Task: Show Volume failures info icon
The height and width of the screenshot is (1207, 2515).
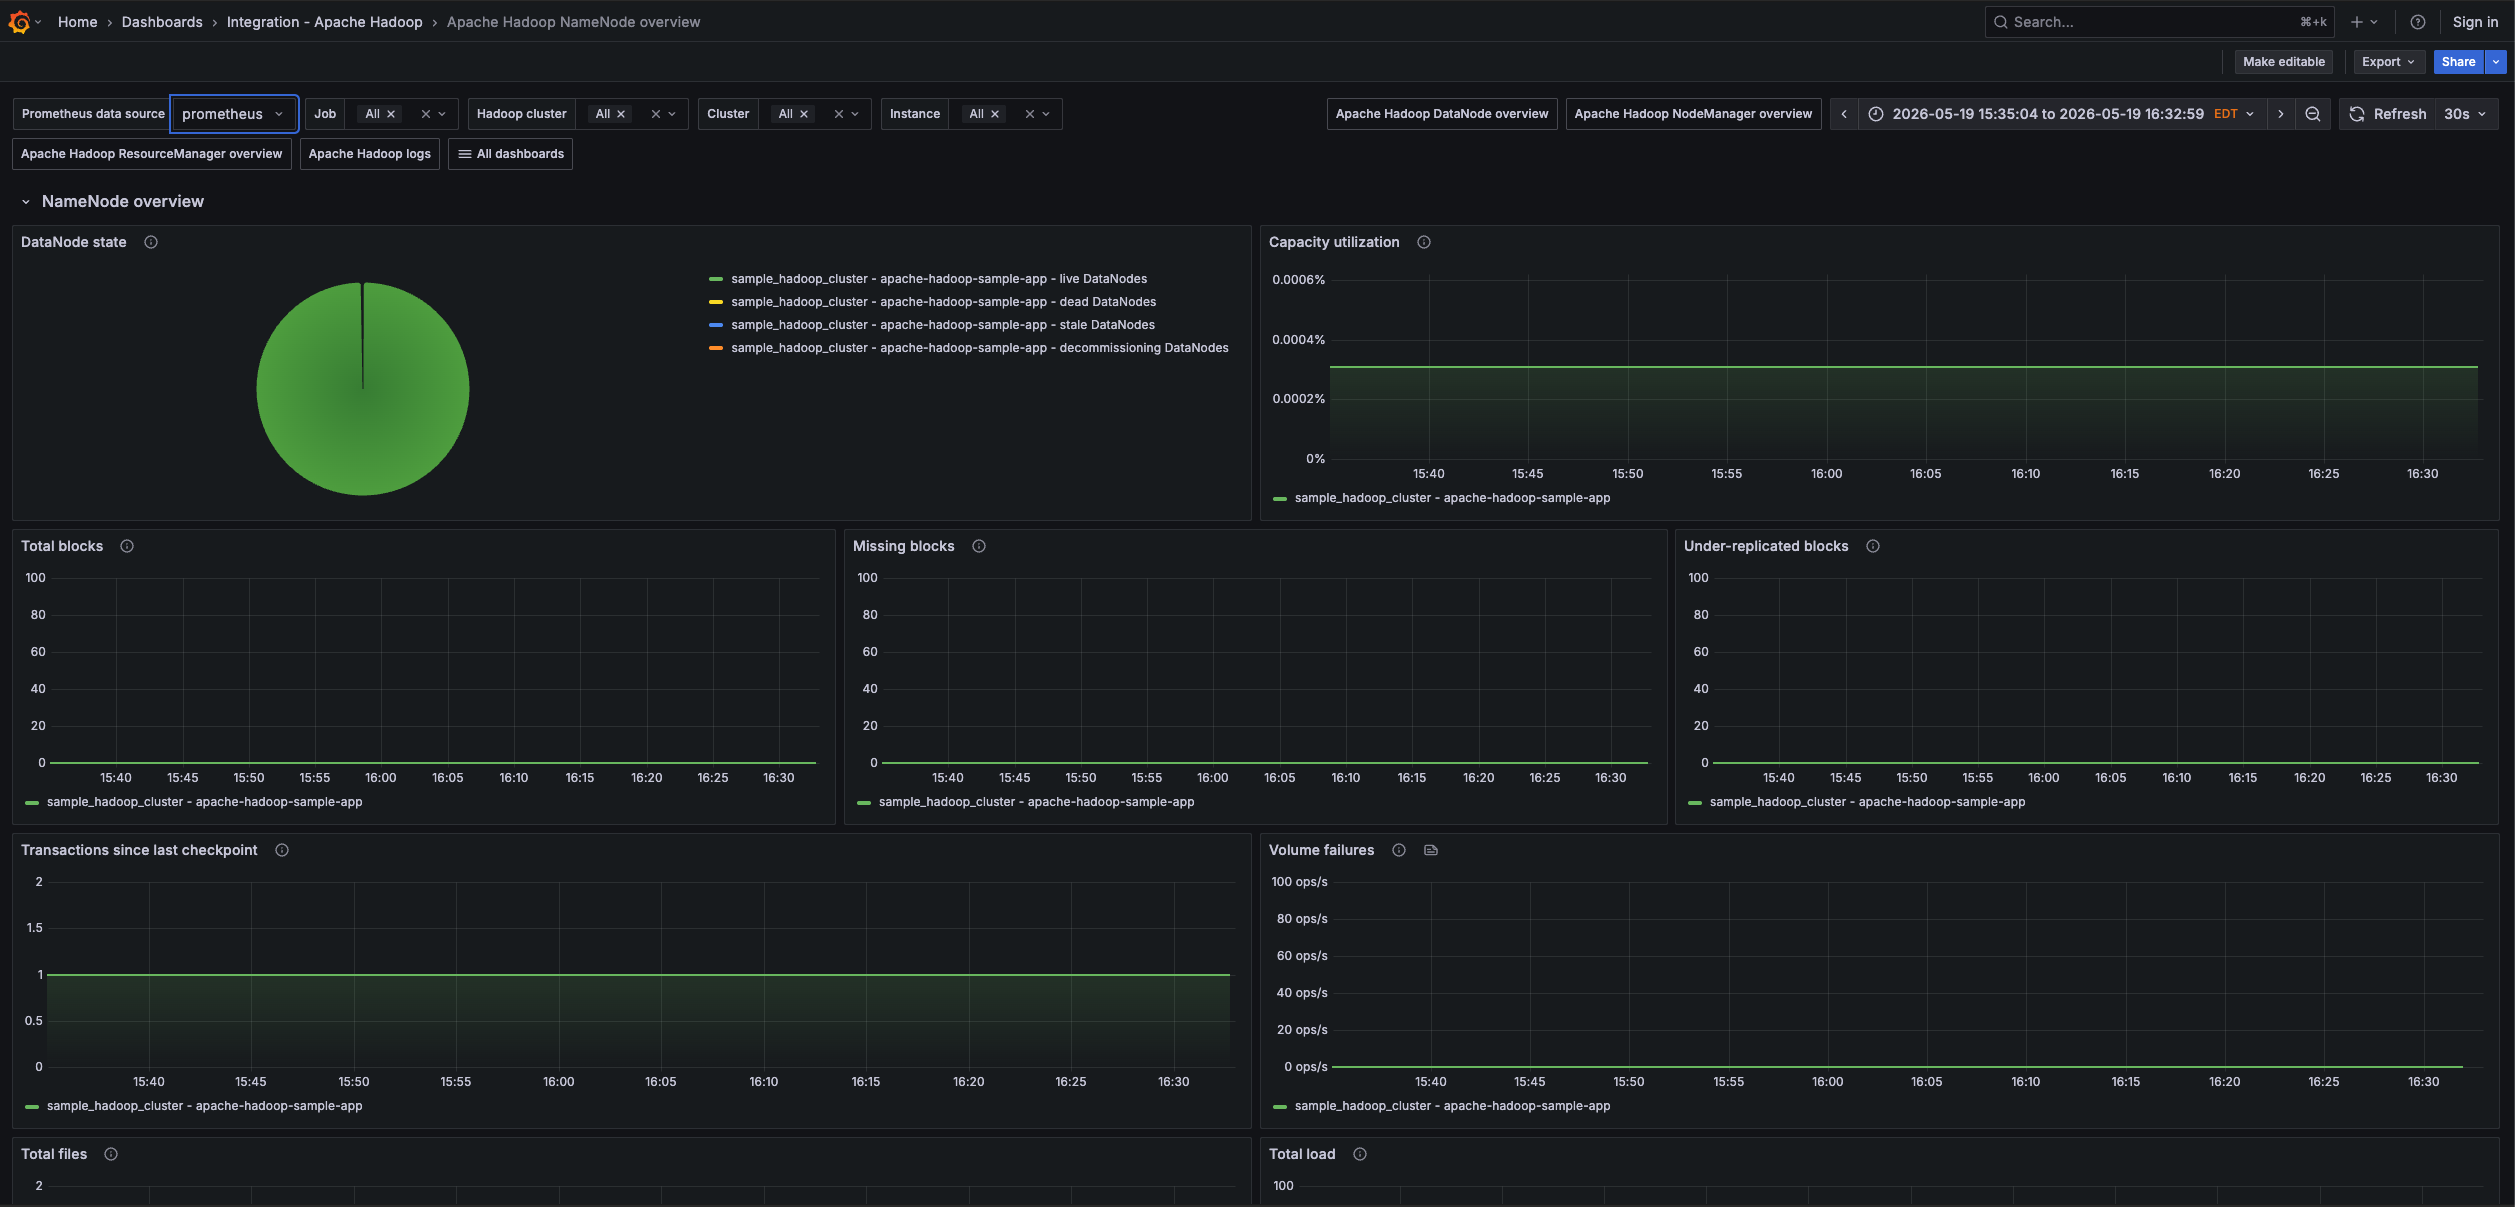Action: point(1399,850)
